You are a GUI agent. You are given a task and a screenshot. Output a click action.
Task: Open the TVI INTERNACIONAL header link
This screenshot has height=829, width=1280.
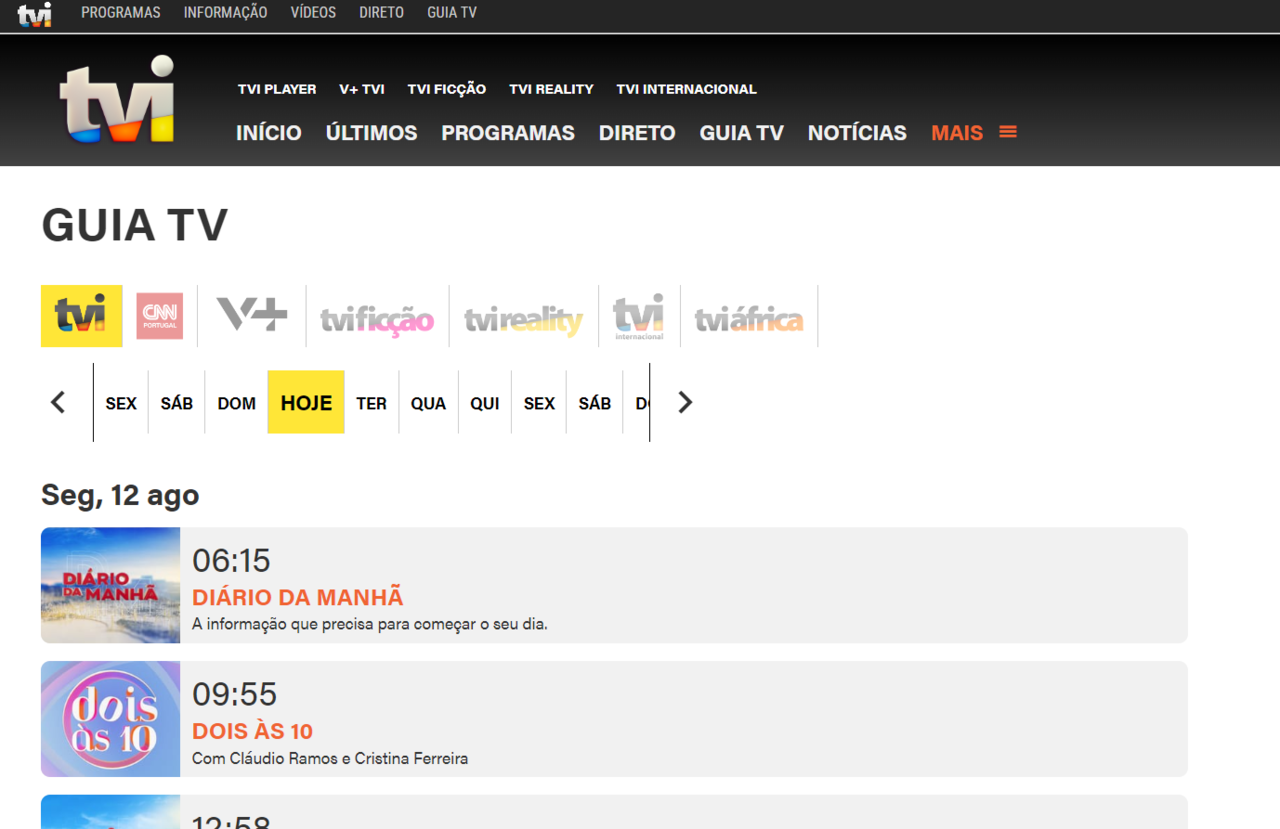pos(687,89)
